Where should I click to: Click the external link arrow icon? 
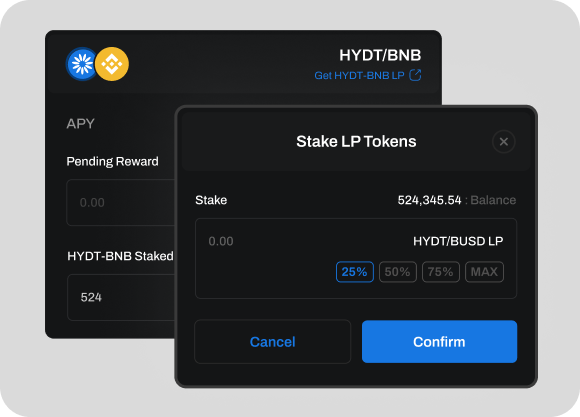(415, 75)
